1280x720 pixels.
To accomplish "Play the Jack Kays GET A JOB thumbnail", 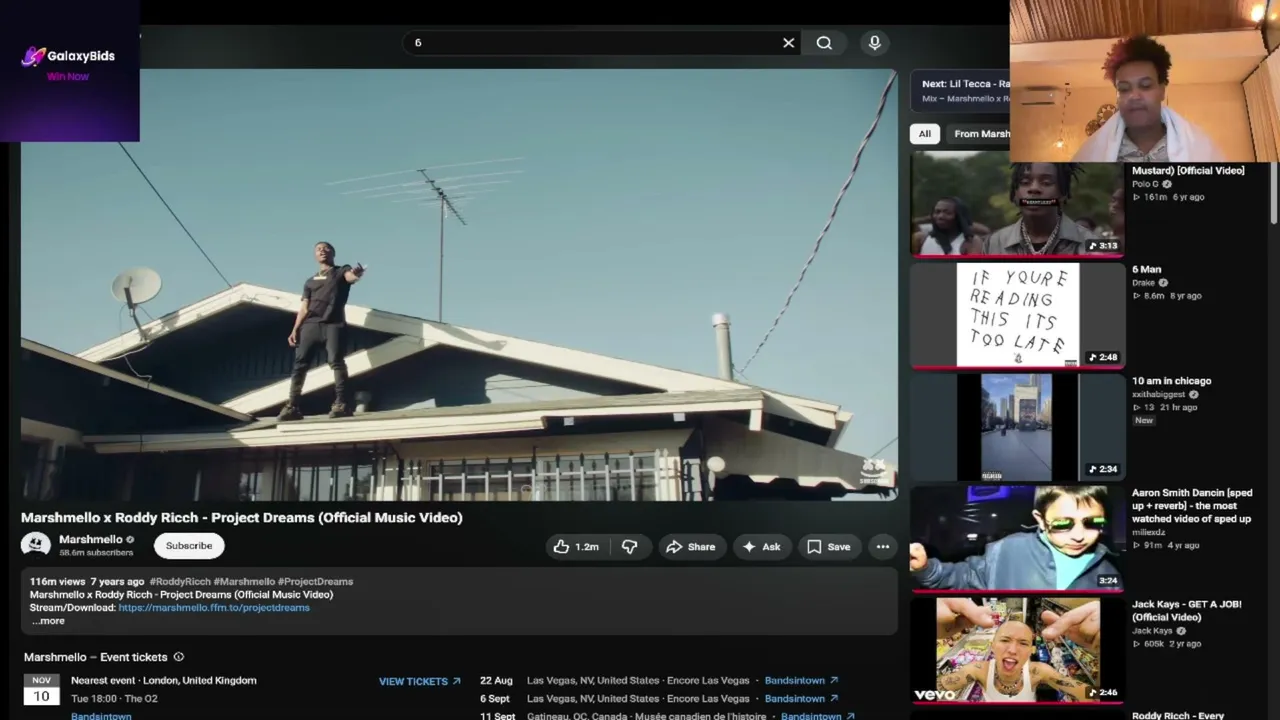I will 1017,651.
